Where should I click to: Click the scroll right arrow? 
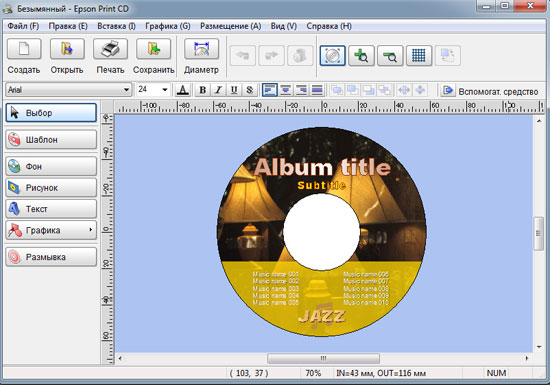point(526,358)
